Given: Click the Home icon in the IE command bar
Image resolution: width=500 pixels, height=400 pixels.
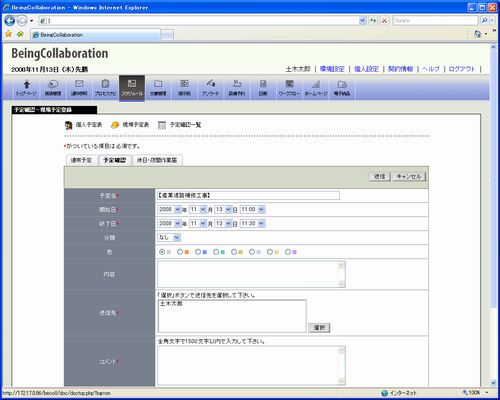Looking at the screenshot, I should click(x=478, y=34).
